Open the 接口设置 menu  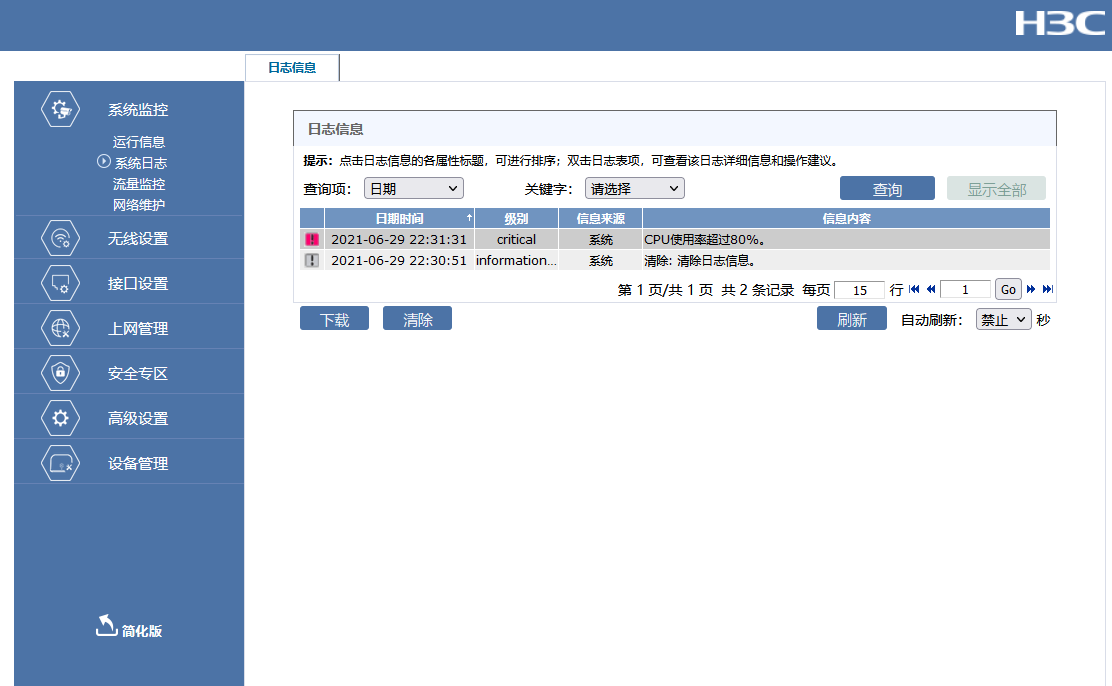(x=138, y=283)
